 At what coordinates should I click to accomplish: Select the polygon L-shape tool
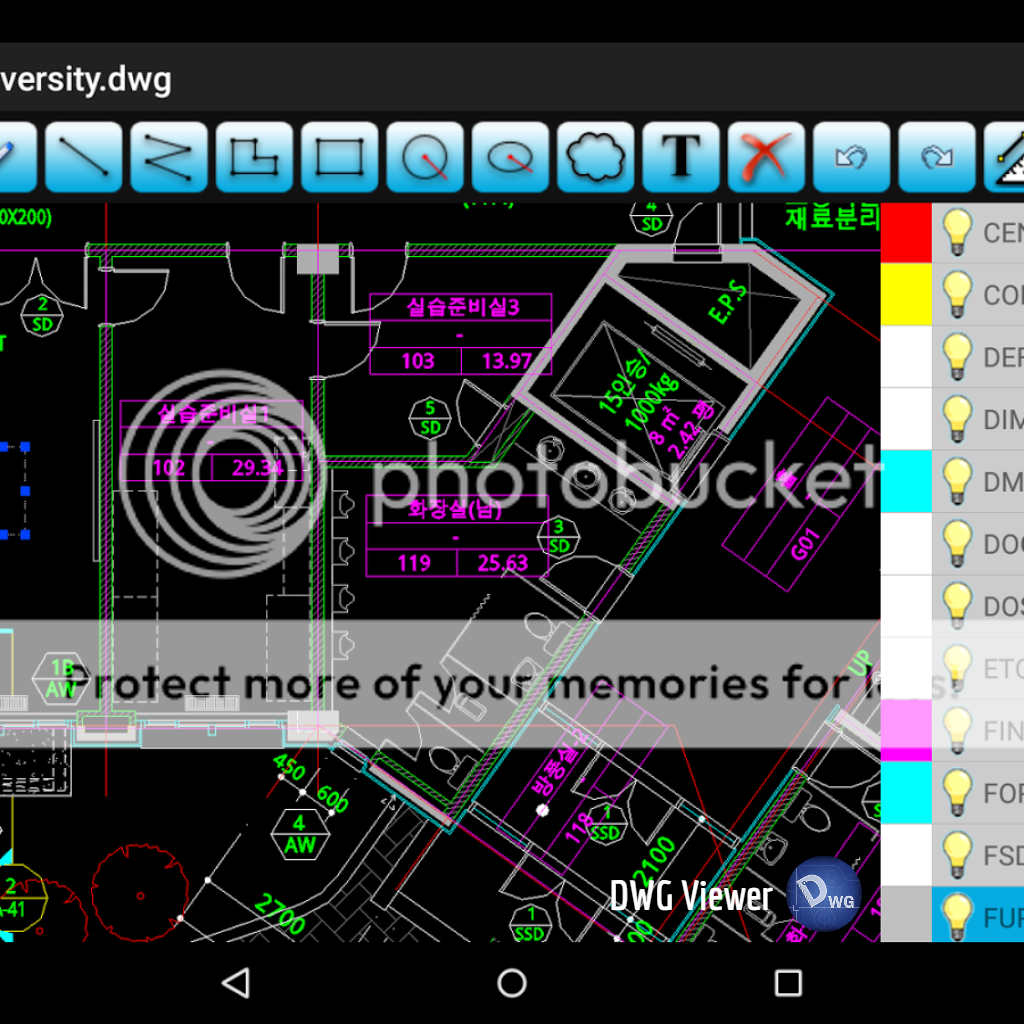(x=254, y=157)
